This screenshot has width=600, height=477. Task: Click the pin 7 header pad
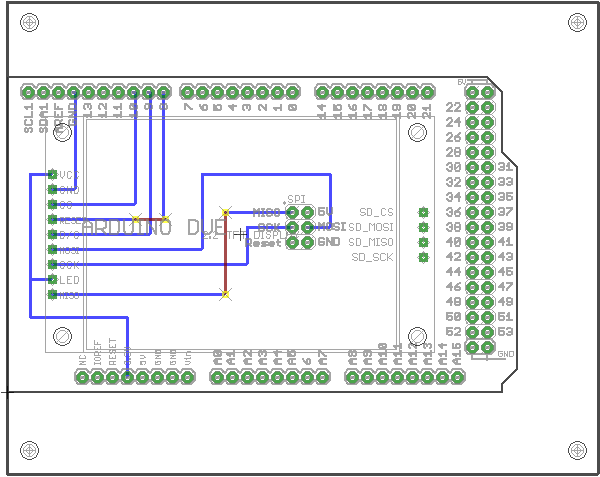click(187, 92)
